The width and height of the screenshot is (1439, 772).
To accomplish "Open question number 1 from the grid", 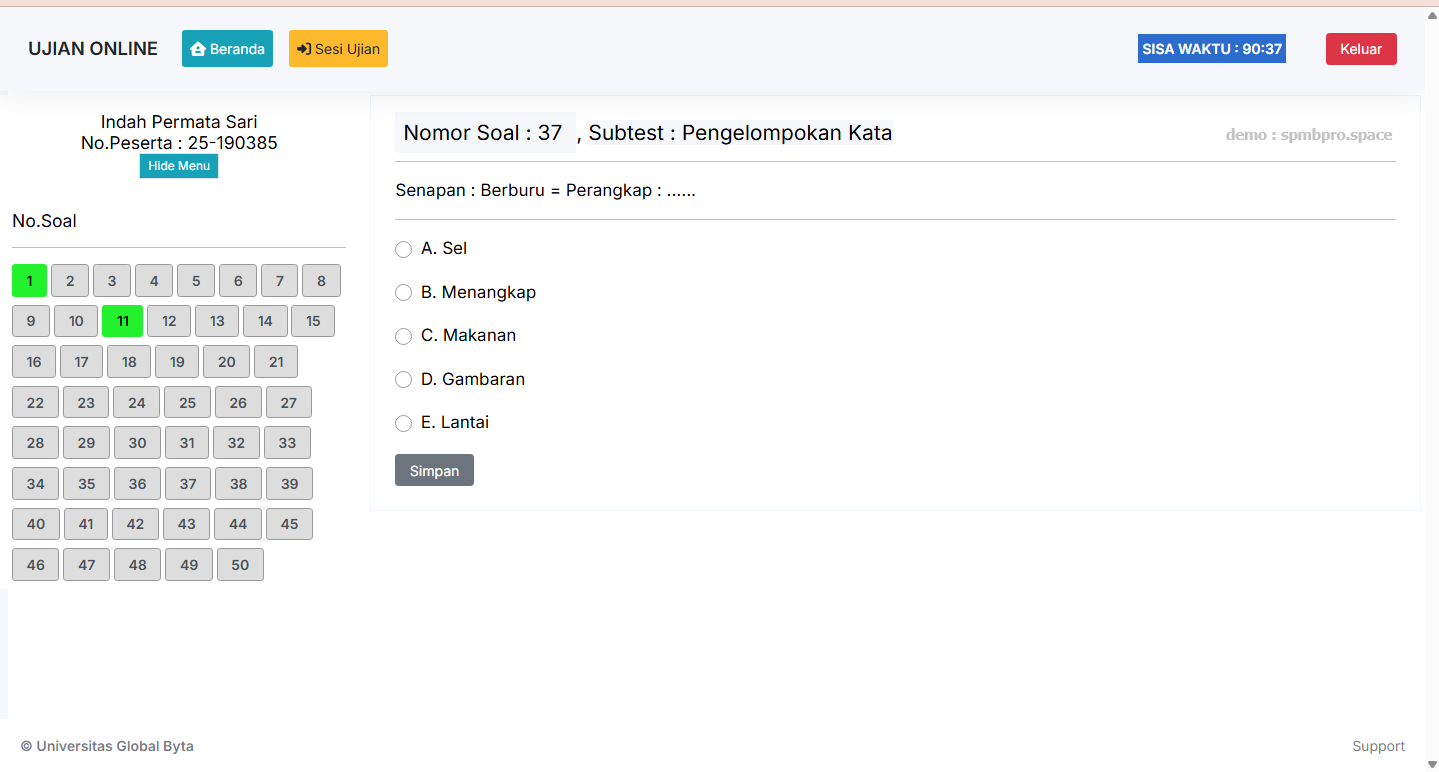I will tap(29, 280).
